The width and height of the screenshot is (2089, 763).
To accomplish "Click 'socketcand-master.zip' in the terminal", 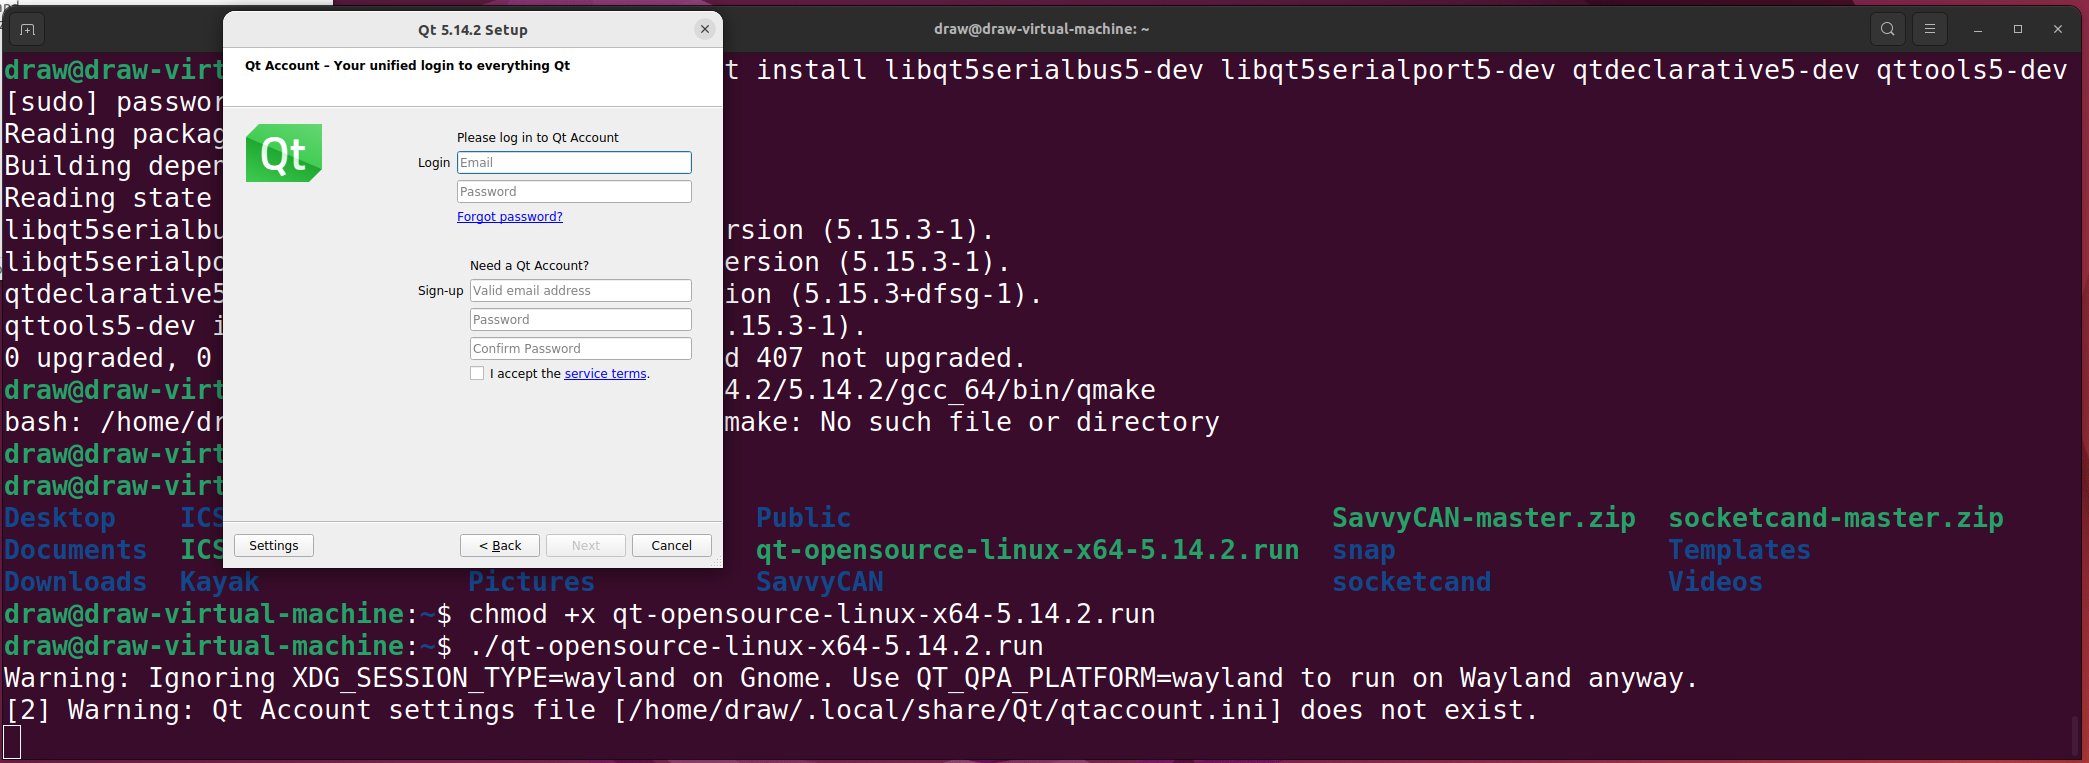I will pyautogui.click(x=1836, y=518).
